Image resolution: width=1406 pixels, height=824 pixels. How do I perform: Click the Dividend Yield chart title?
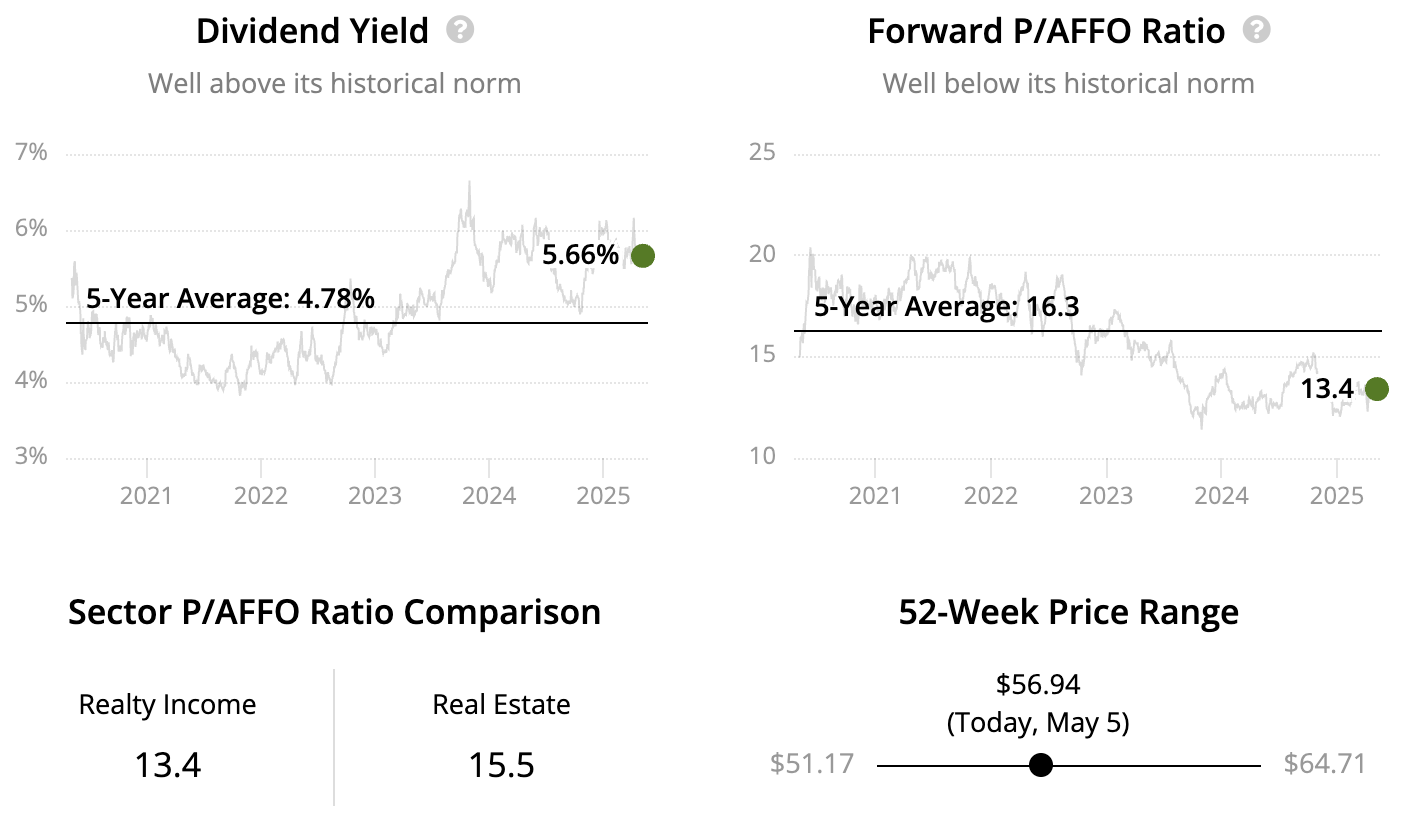(312, 31)
